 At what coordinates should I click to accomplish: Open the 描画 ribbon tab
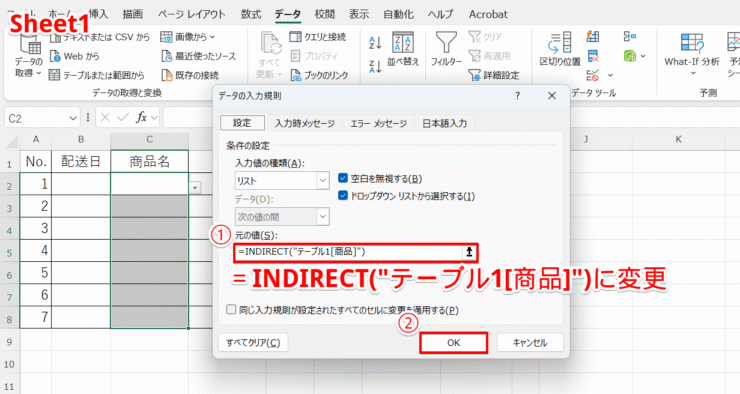click(x=133, y=14)
